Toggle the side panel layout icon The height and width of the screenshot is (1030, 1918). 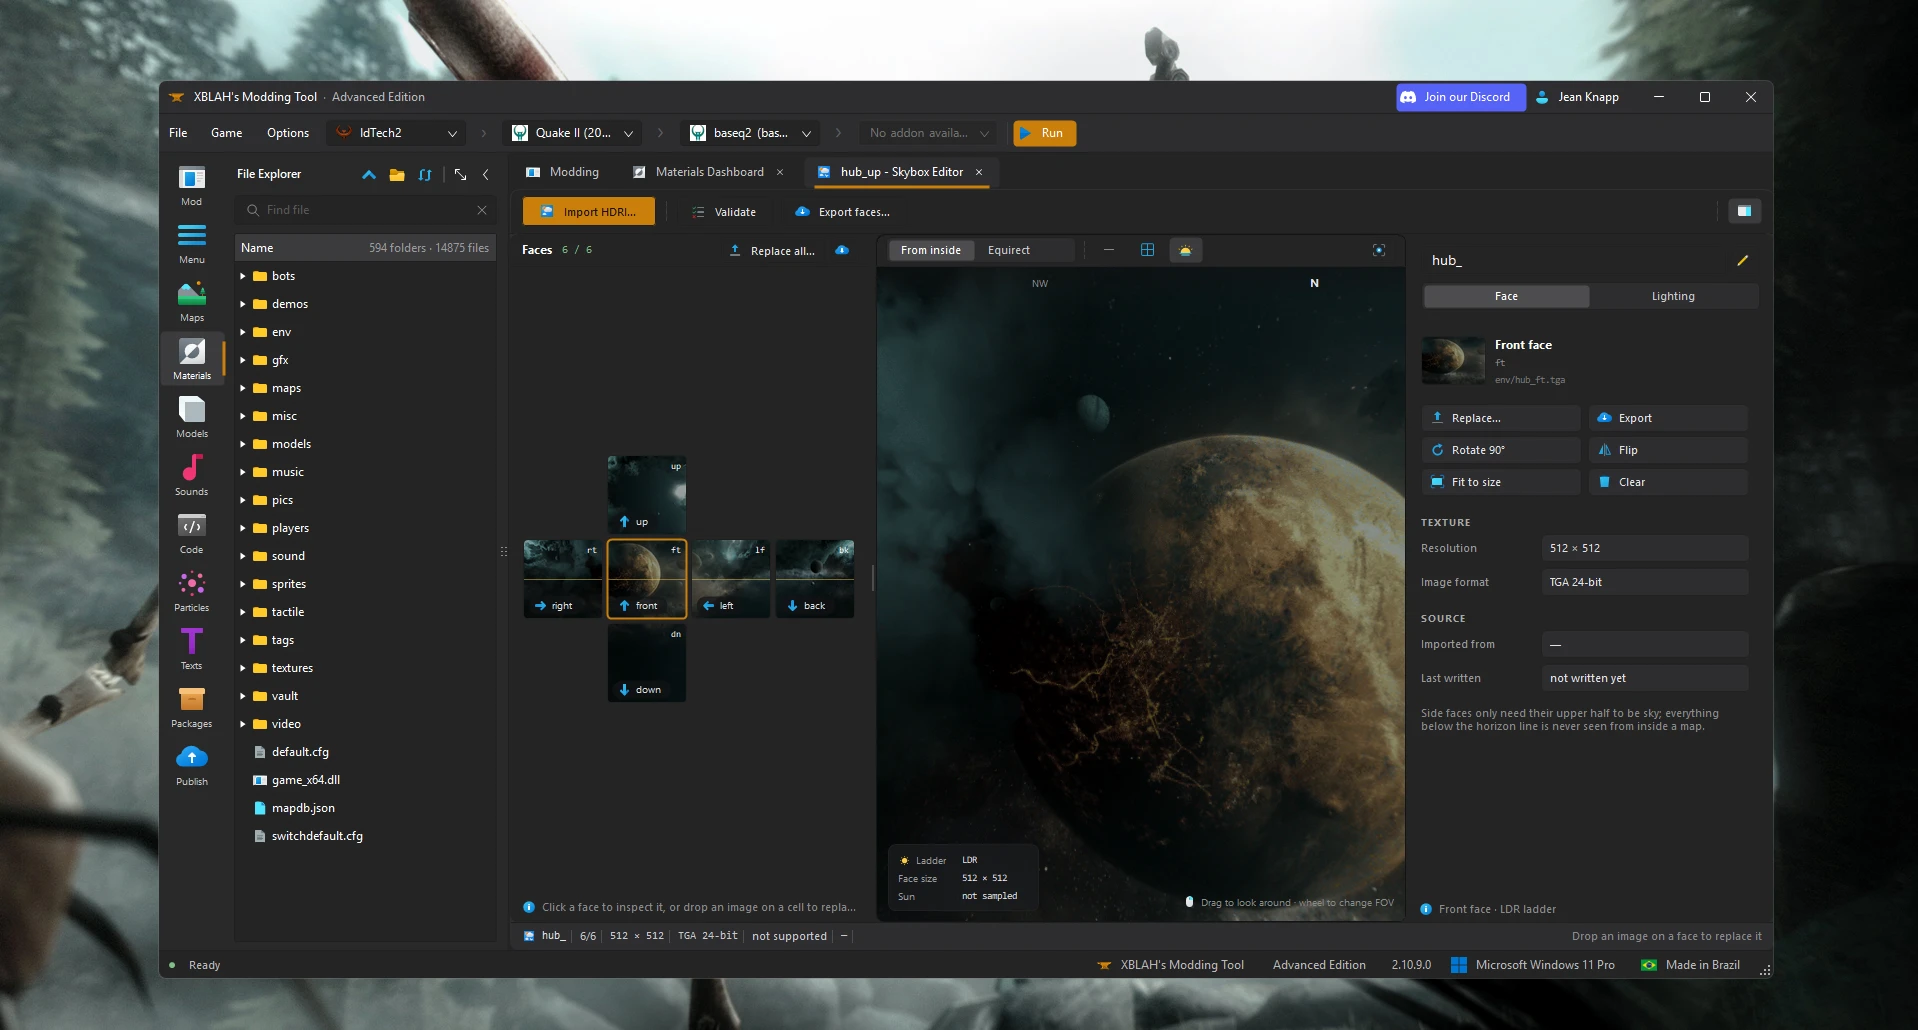(1744, 211)
